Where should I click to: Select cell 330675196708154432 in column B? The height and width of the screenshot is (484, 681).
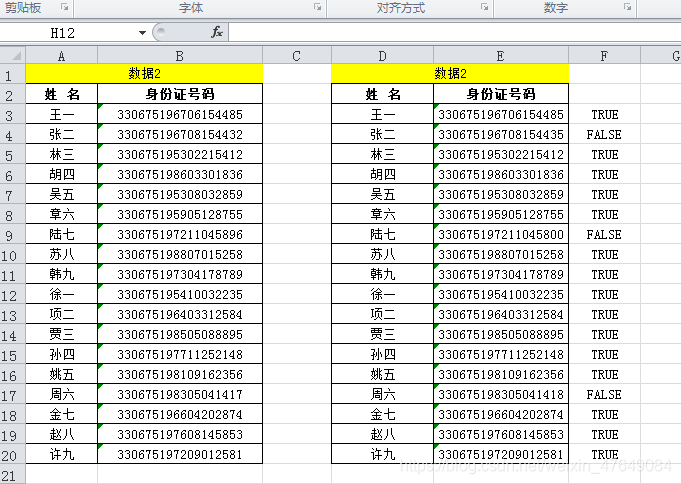click(180, 134)
